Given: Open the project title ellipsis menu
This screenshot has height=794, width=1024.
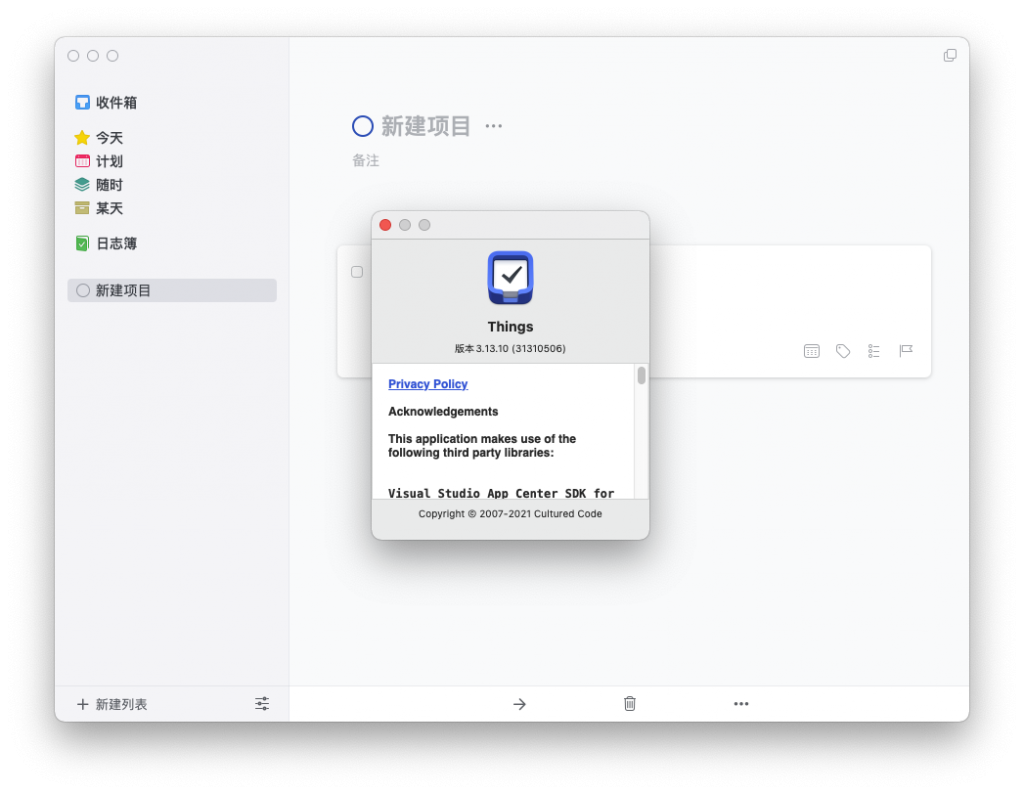Looking at the screenshot, I should pyautogui.click(x=494, y=126).
